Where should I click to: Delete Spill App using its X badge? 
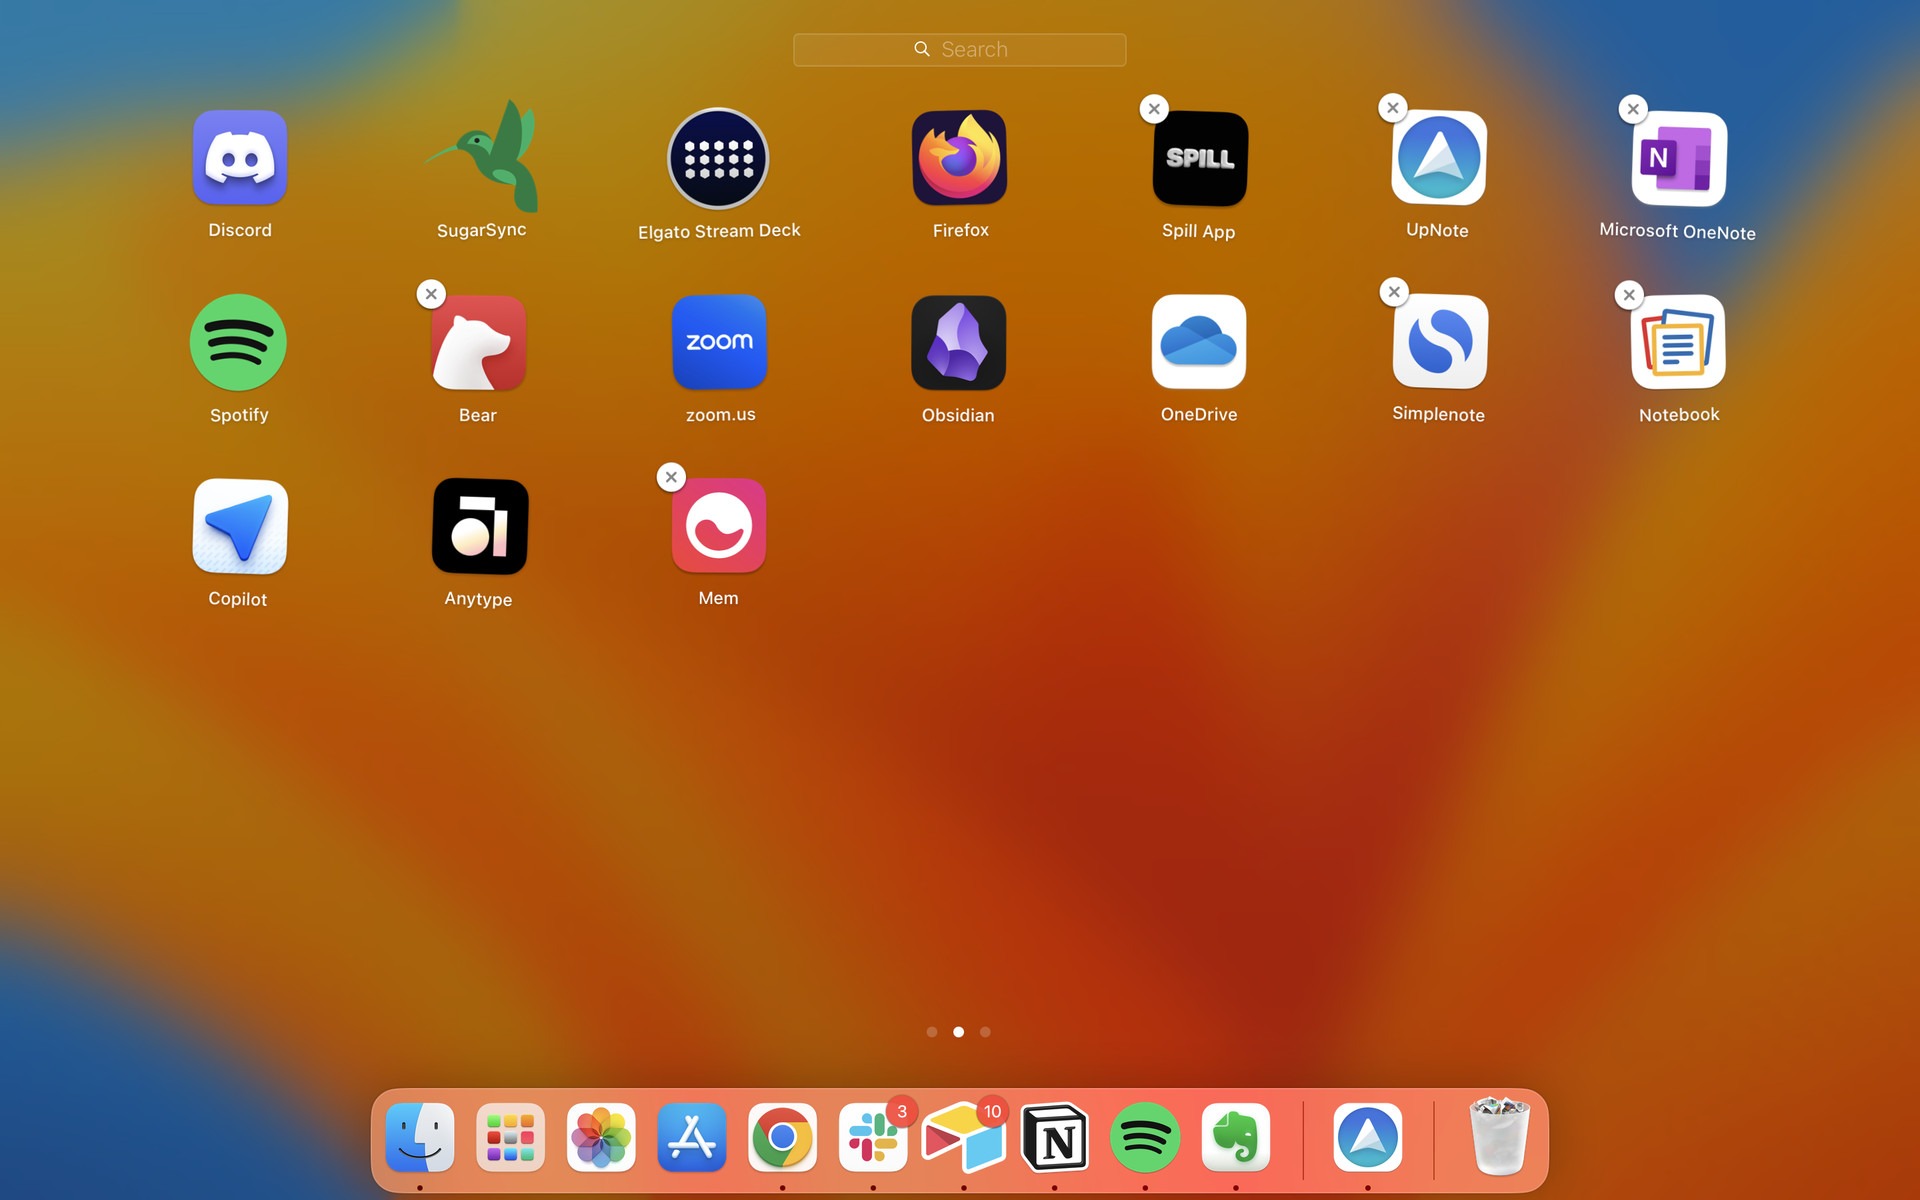pos(1154,109)
